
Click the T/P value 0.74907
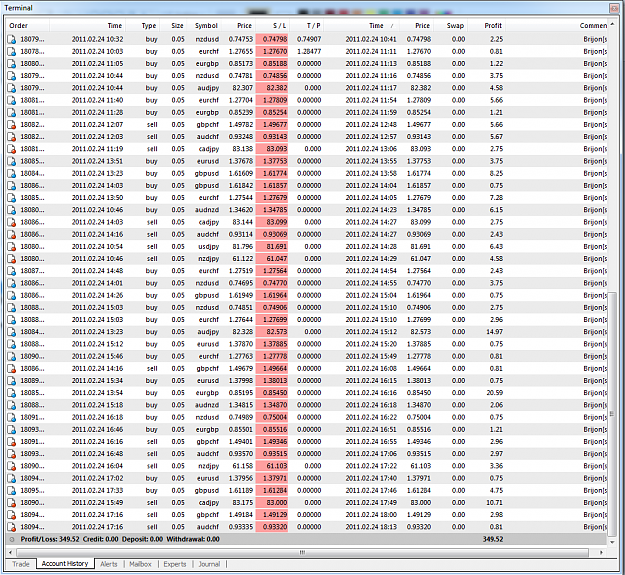(x=309, y=39)
